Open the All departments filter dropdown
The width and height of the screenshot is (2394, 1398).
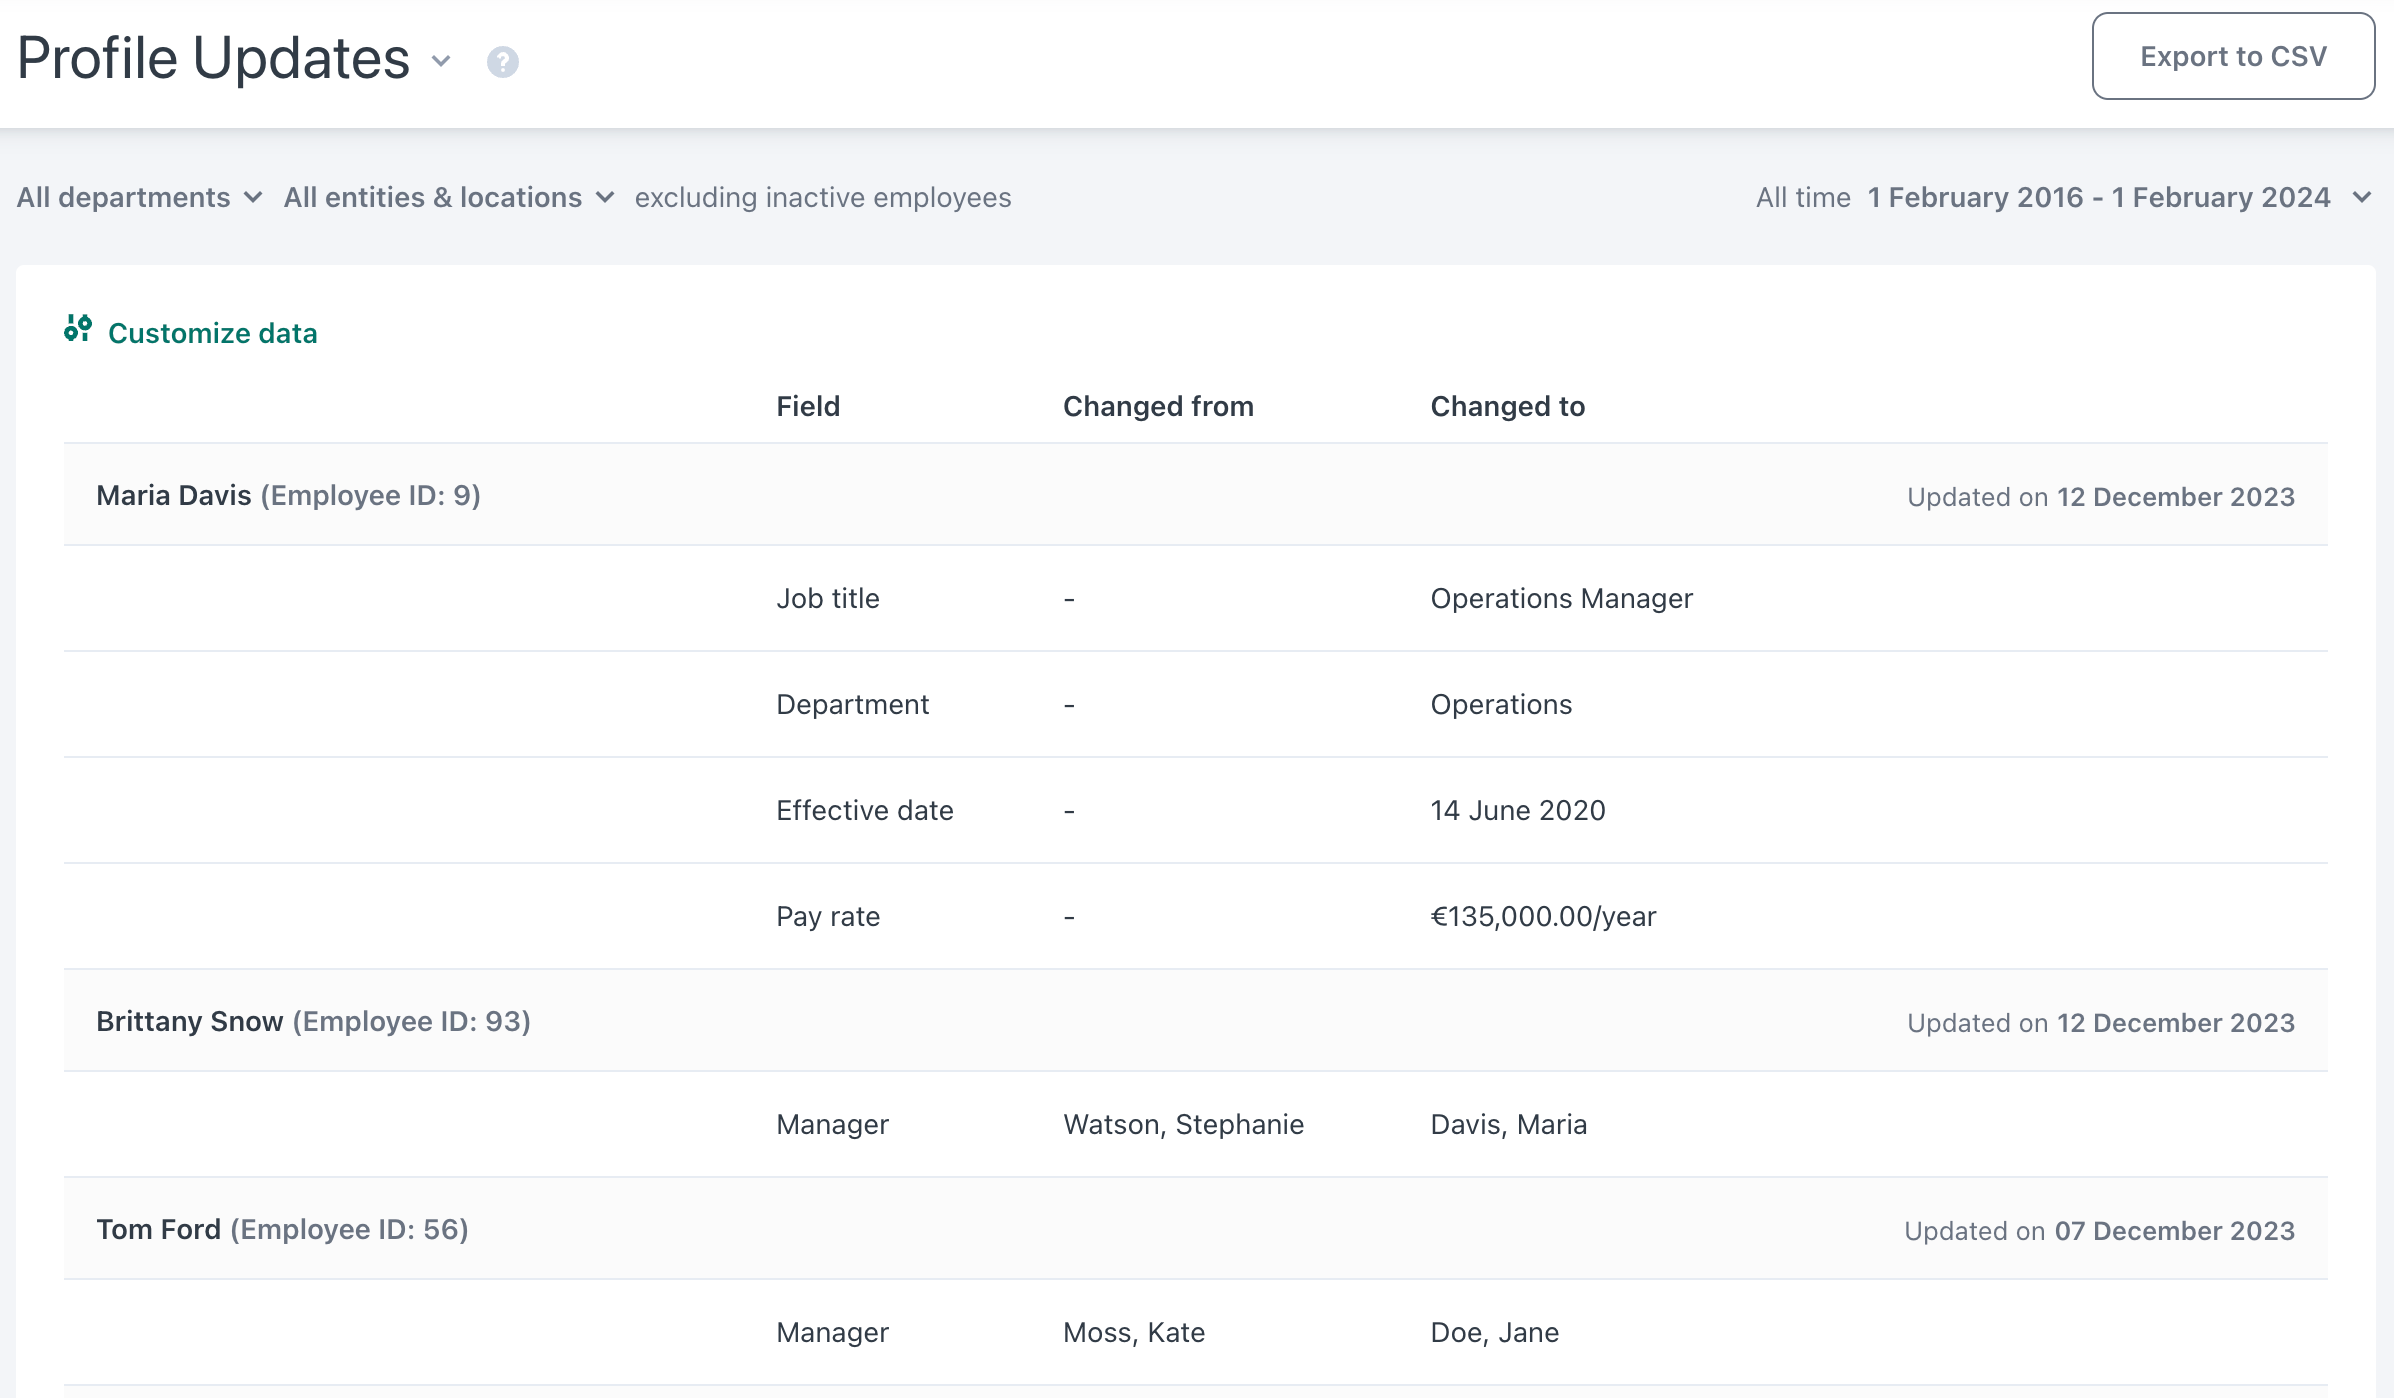coord(139,197)
